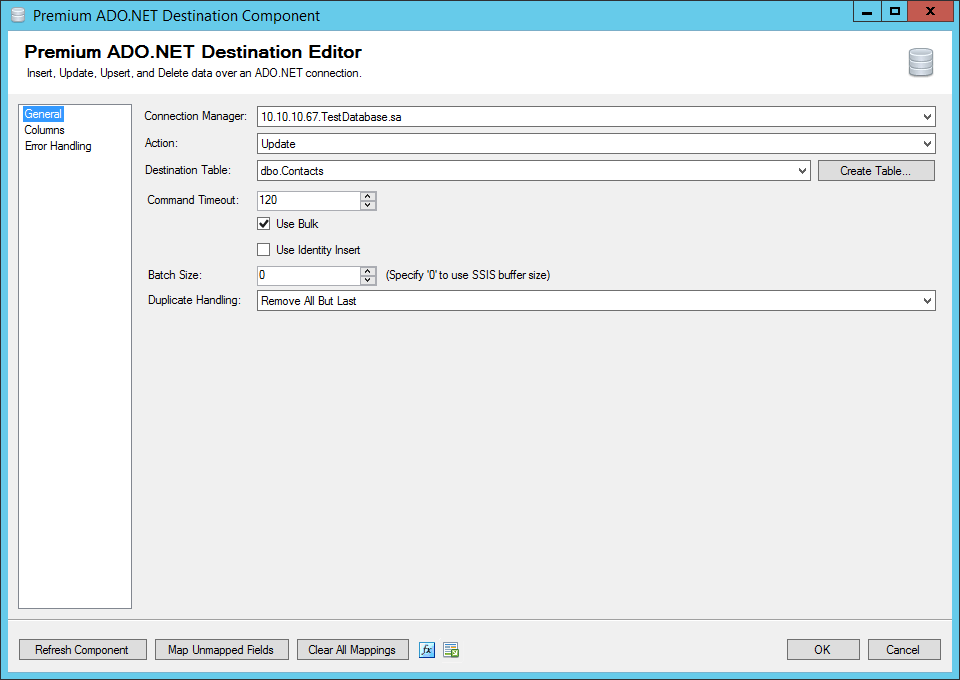The width and height of the screenshot is (960, 680).
Task: Minimize the destination component window
Action: click(867, 12)
